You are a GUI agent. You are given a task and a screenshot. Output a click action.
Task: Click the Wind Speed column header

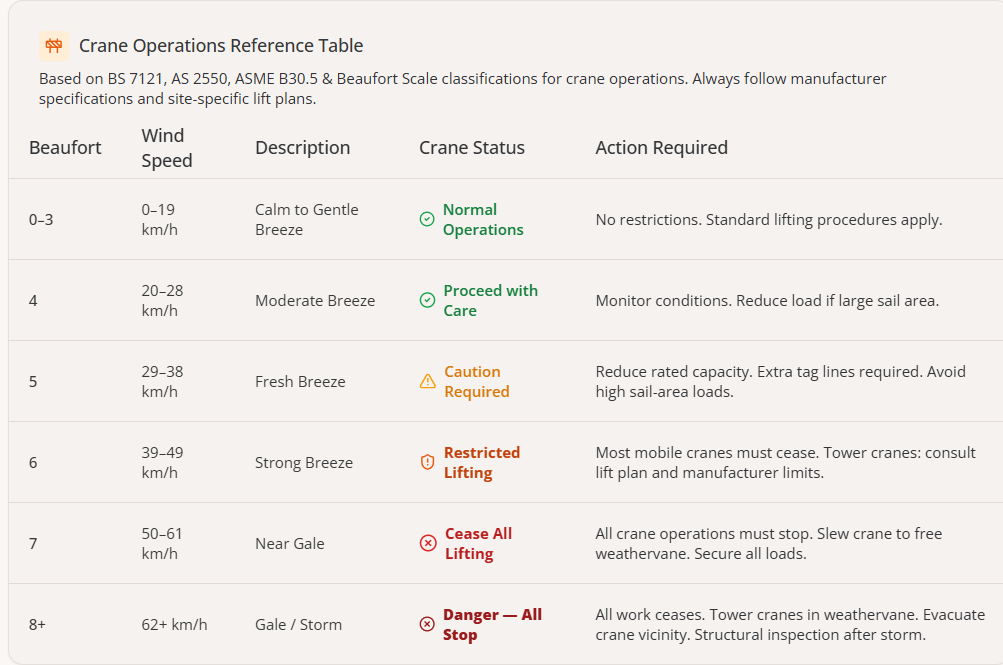(167, 148)
